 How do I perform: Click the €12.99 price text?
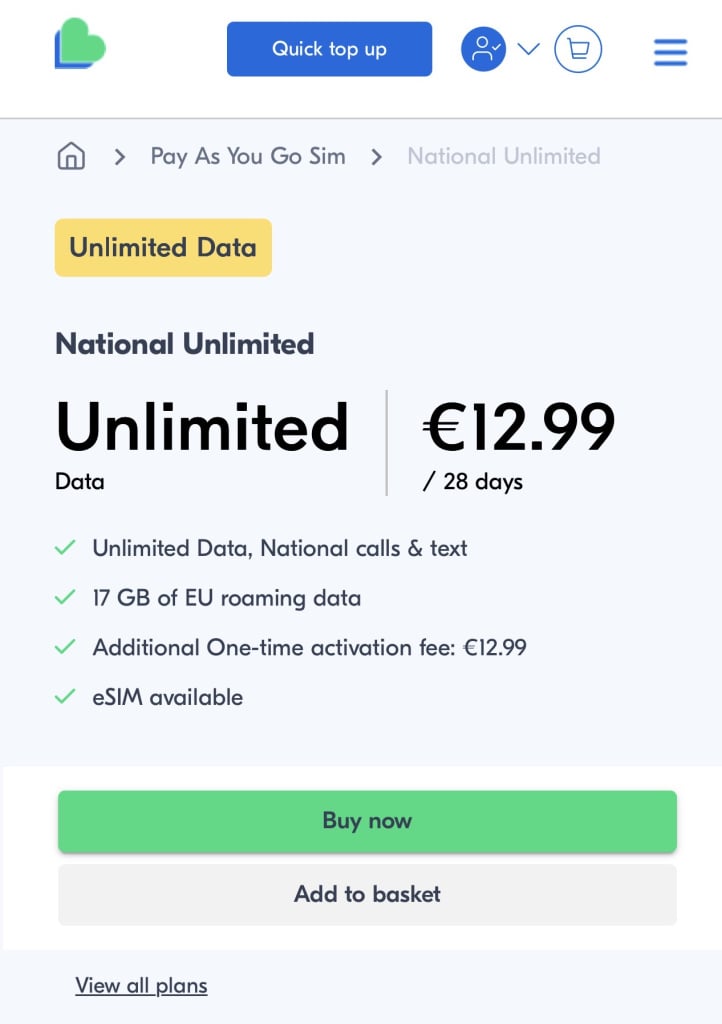pyautogui.click(x=519, y=427)
